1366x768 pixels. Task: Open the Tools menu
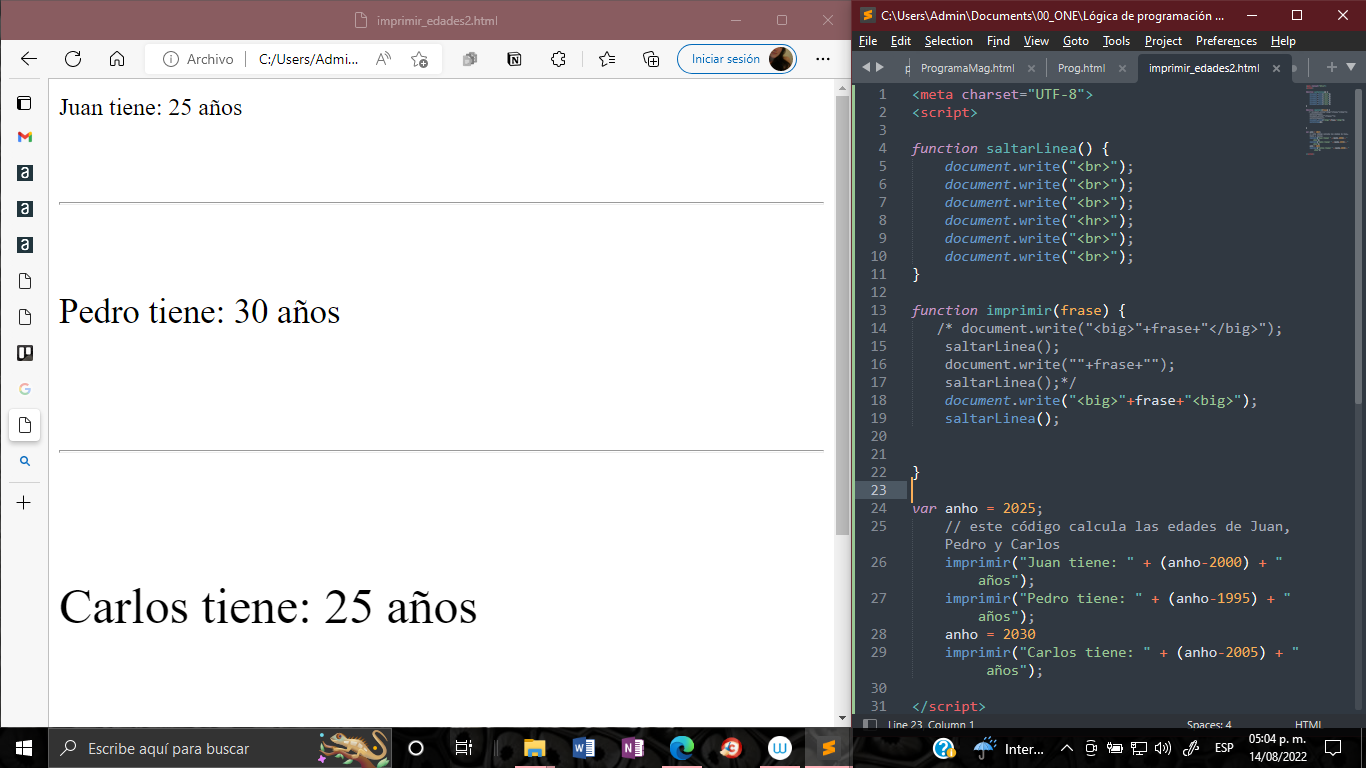[1116, 41]
